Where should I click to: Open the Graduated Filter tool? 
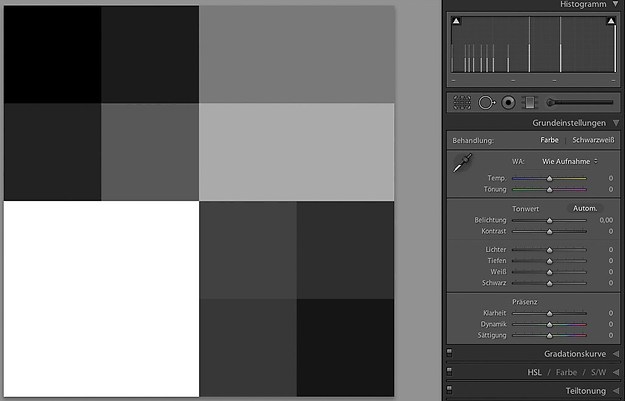pyautogui.click(x=530, y=102)
